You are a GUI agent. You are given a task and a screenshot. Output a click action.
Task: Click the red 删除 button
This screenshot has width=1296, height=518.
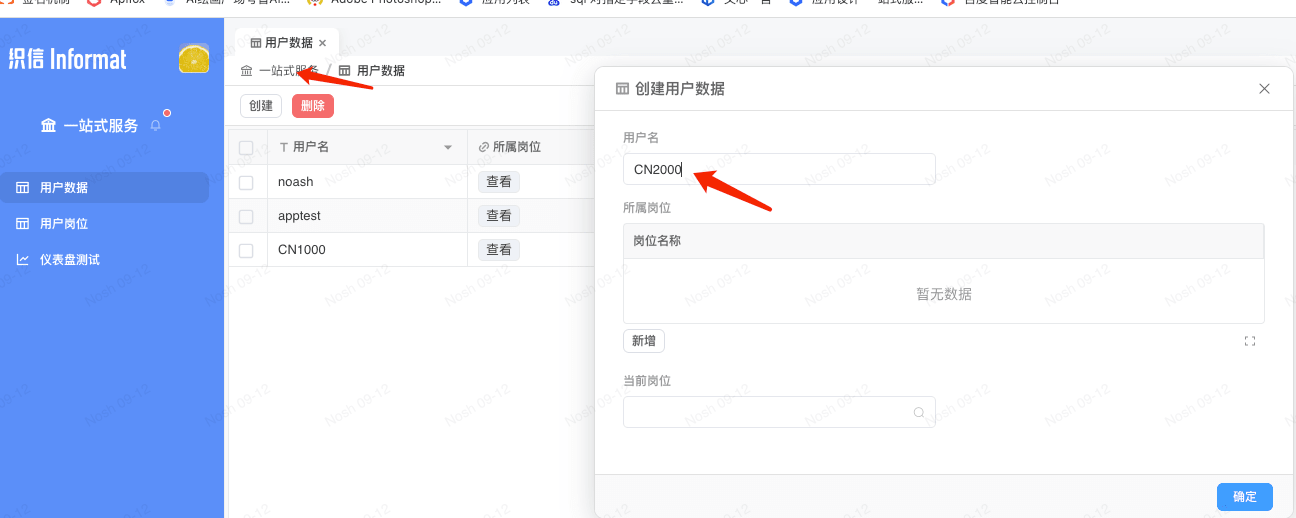[313, 106]
